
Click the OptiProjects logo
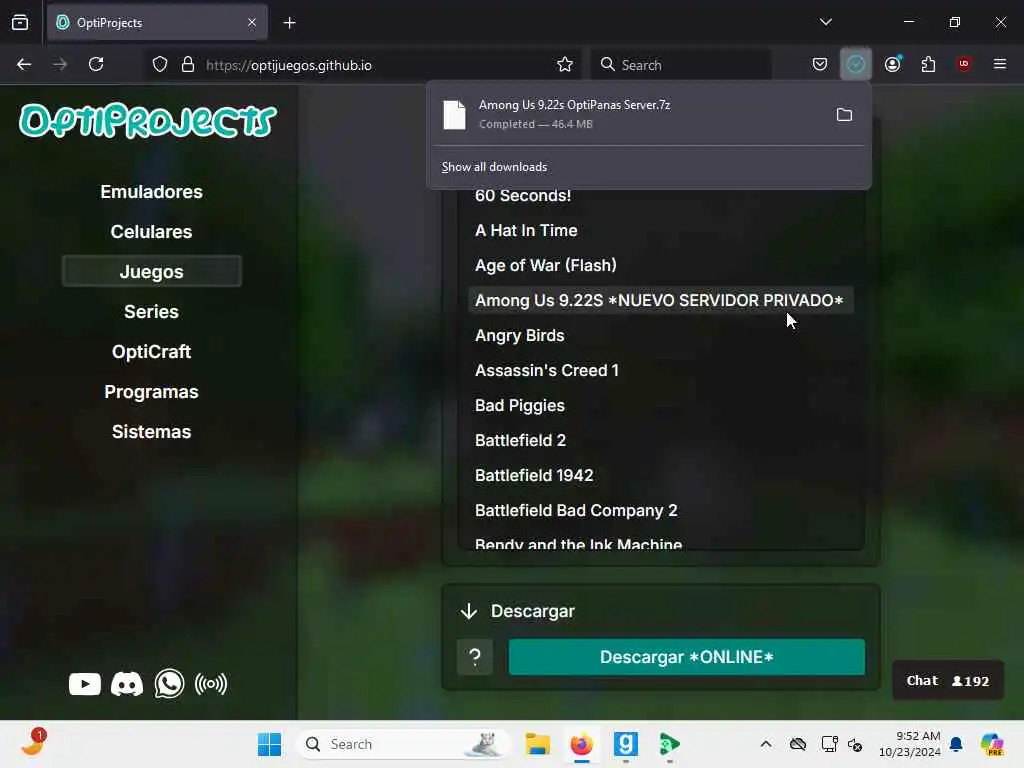coord(149,120)
